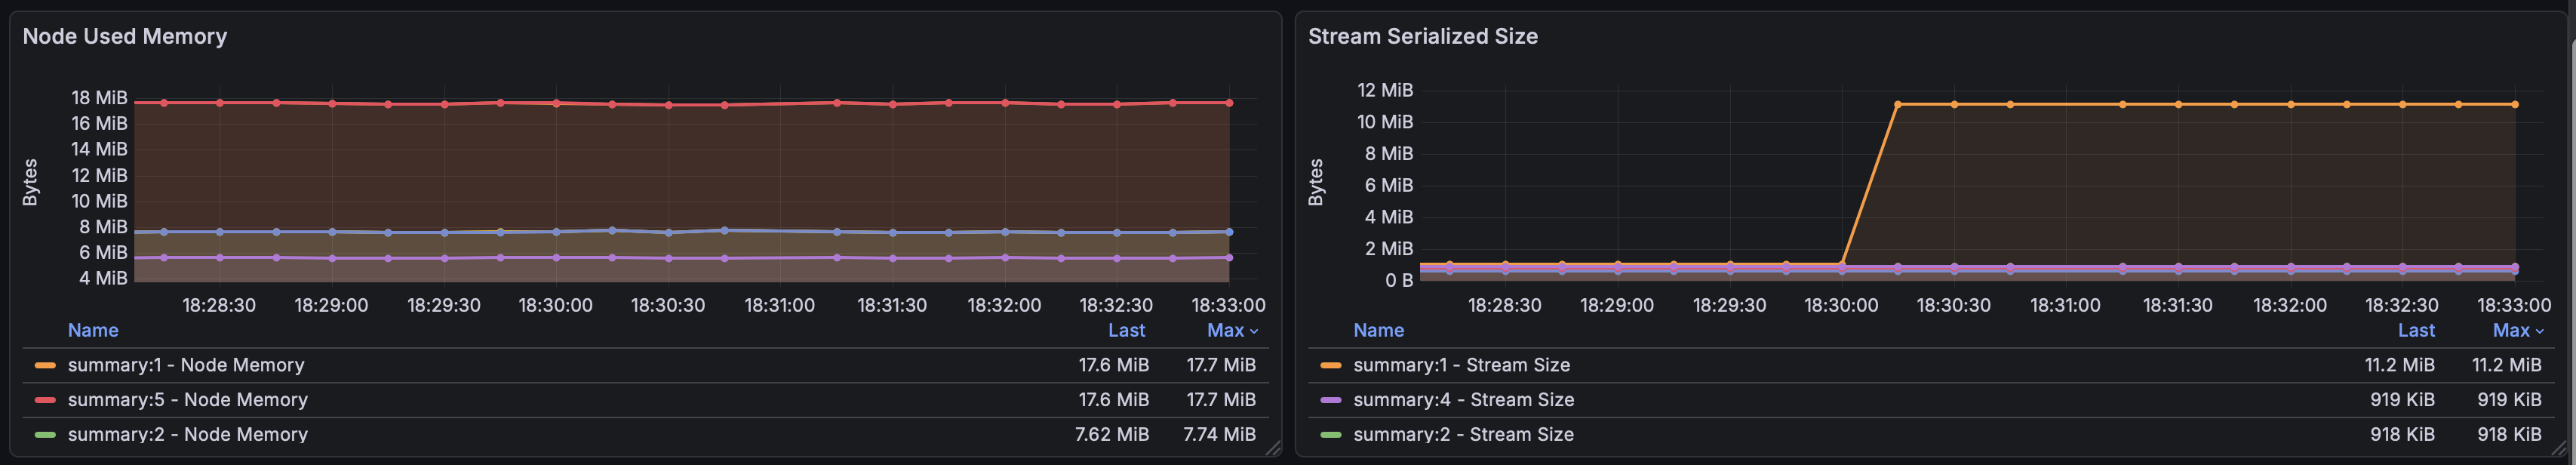
Task: Select summary:2 - Stream Size legend entry
Action: 1463,434
